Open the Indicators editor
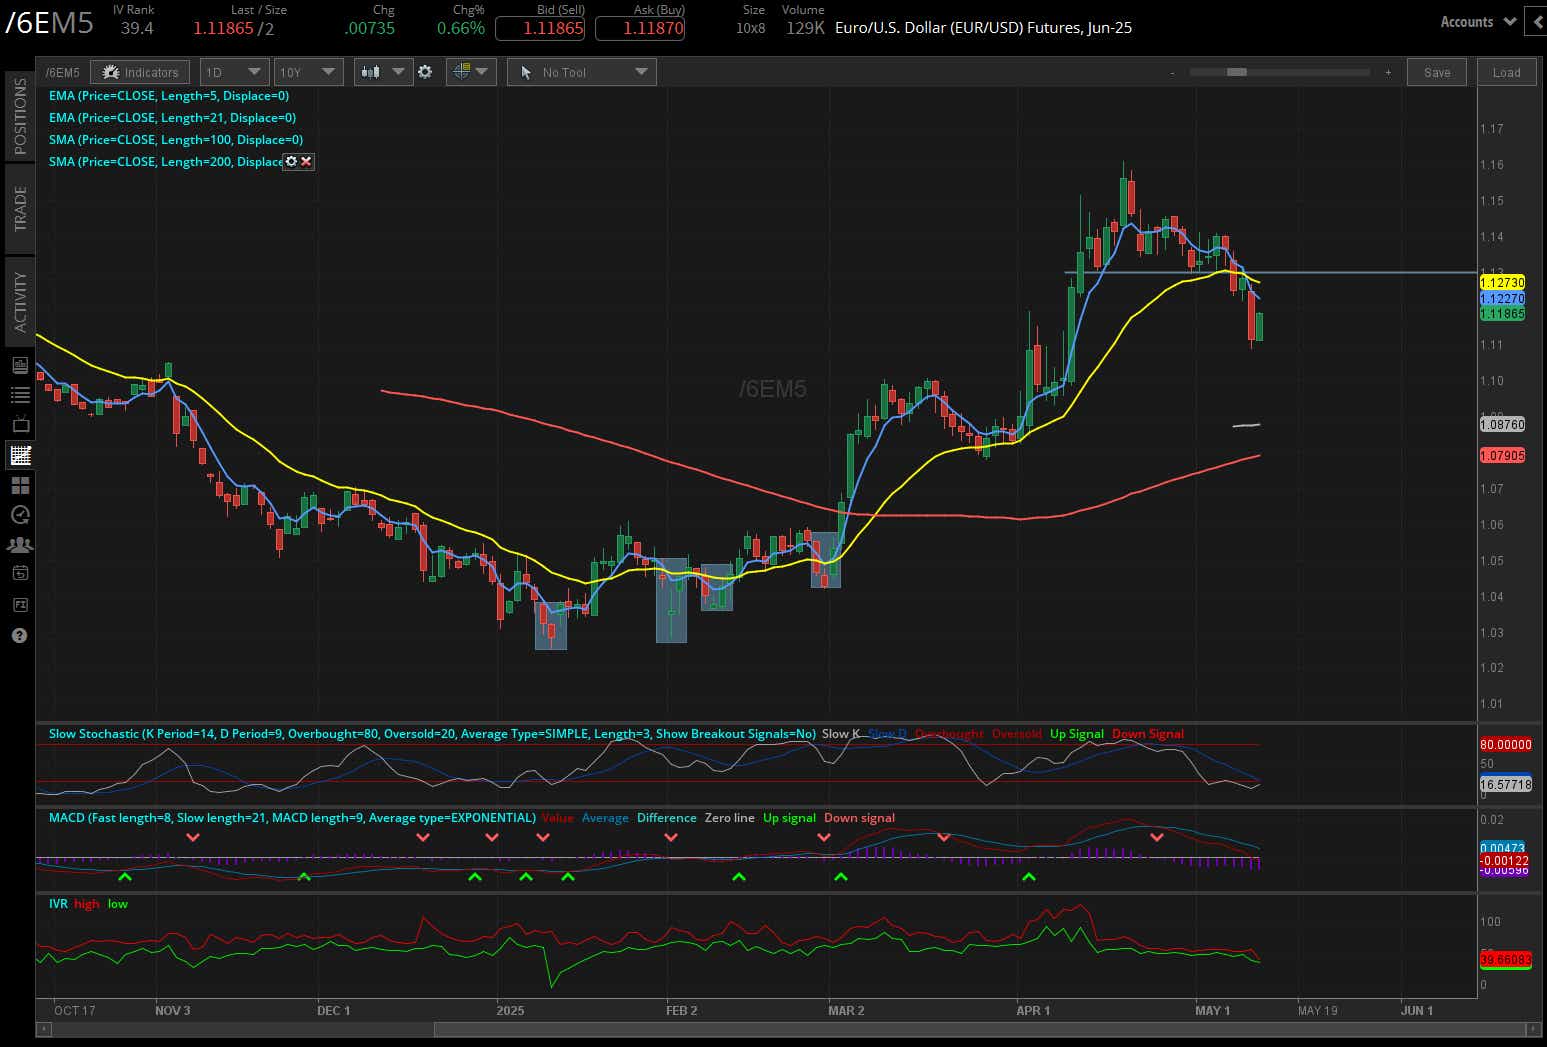The width and height of the screenshot is (1547, 1047). pos(140,71)
